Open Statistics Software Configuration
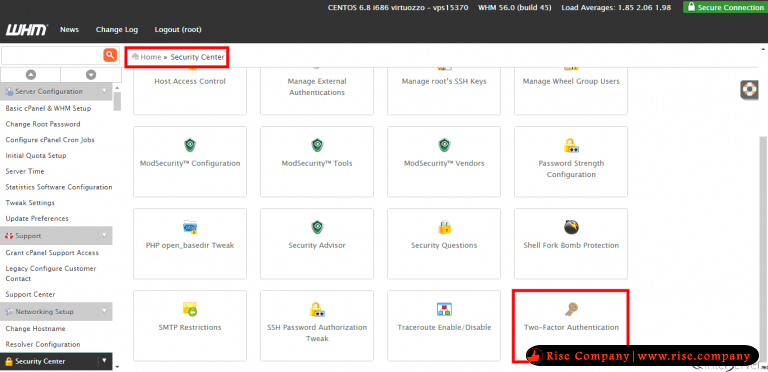The image size is (768, 372). click(x=59, y=187)
